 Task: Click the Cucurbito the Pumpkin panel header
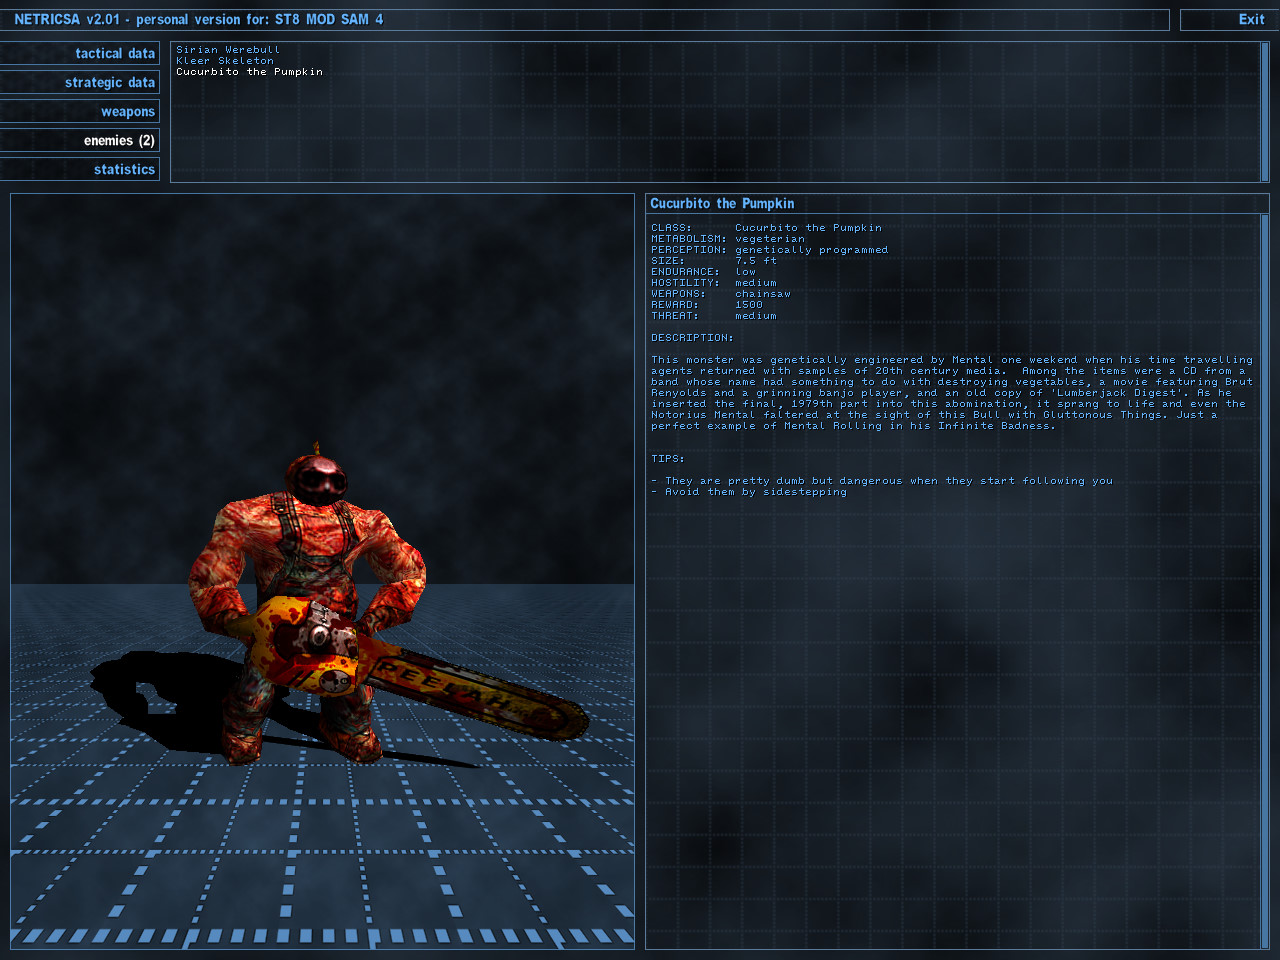[x=722, y=204]
